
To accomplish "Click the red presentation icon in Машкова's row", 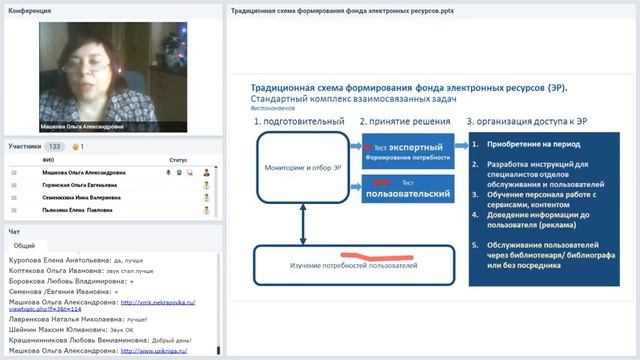I will (x=190, y=173).
